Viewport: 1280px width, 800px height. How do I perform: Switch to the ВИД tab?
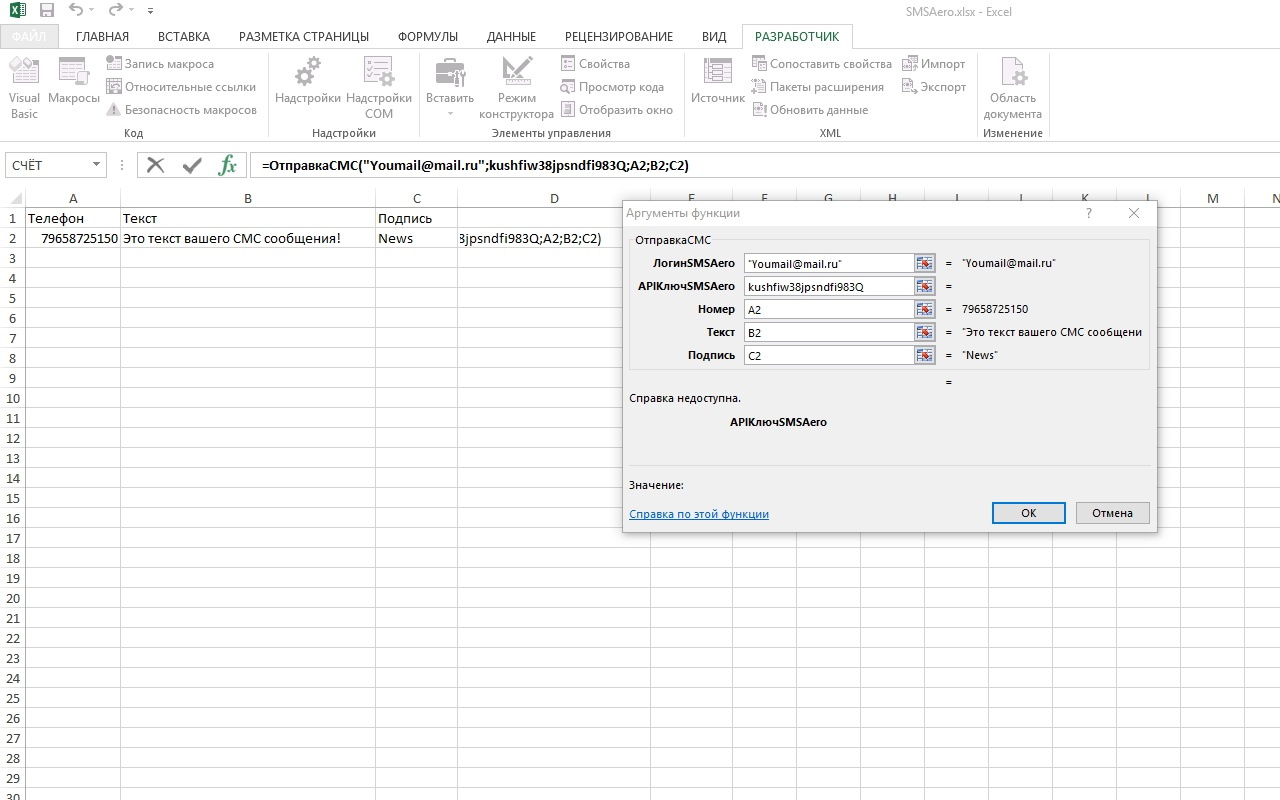(714, 37)
